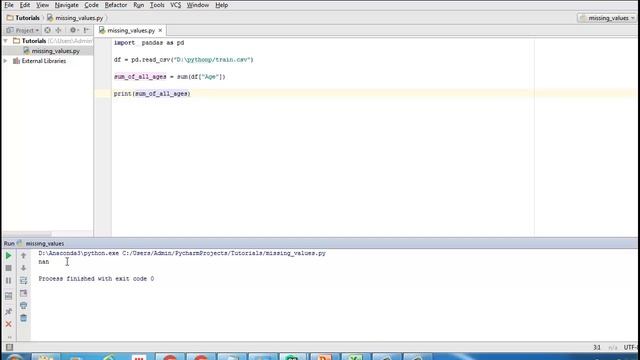Clear console output with the trash icon
This screenshot has height=360, width=640.
coord(23,318)
